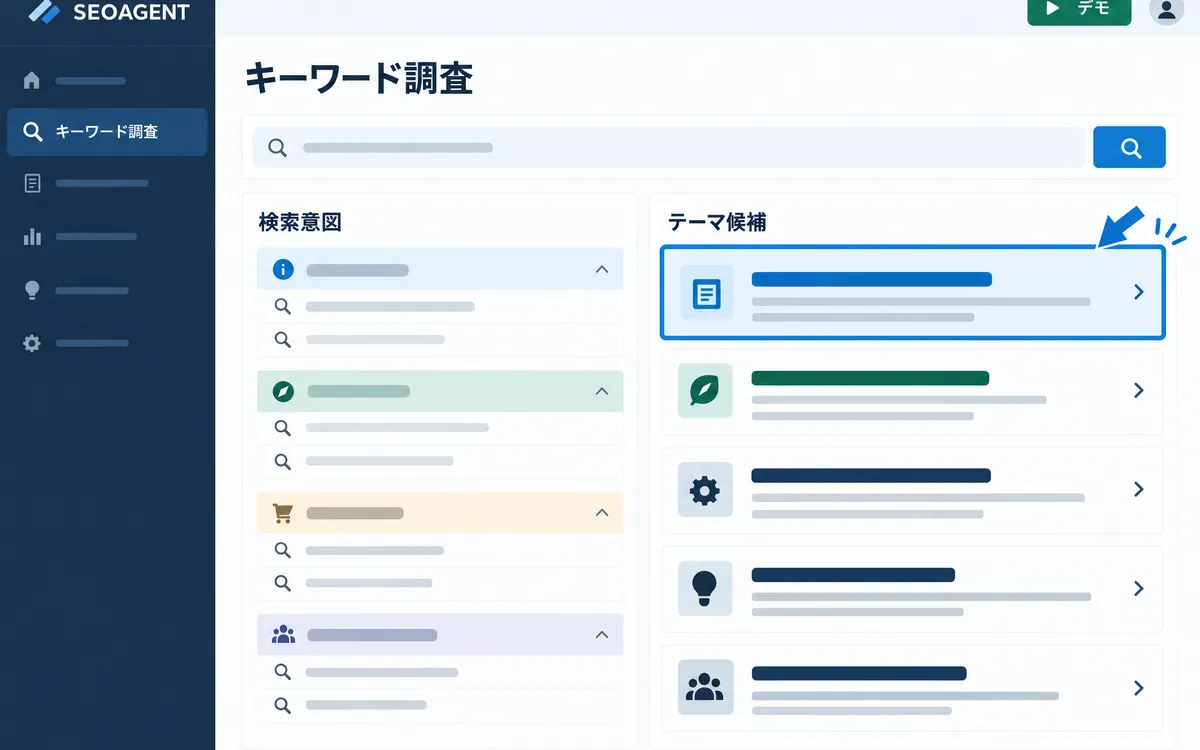
Task: Open chevron on the document theme card
Action: pyautogui.click(x=1138, y=292)
